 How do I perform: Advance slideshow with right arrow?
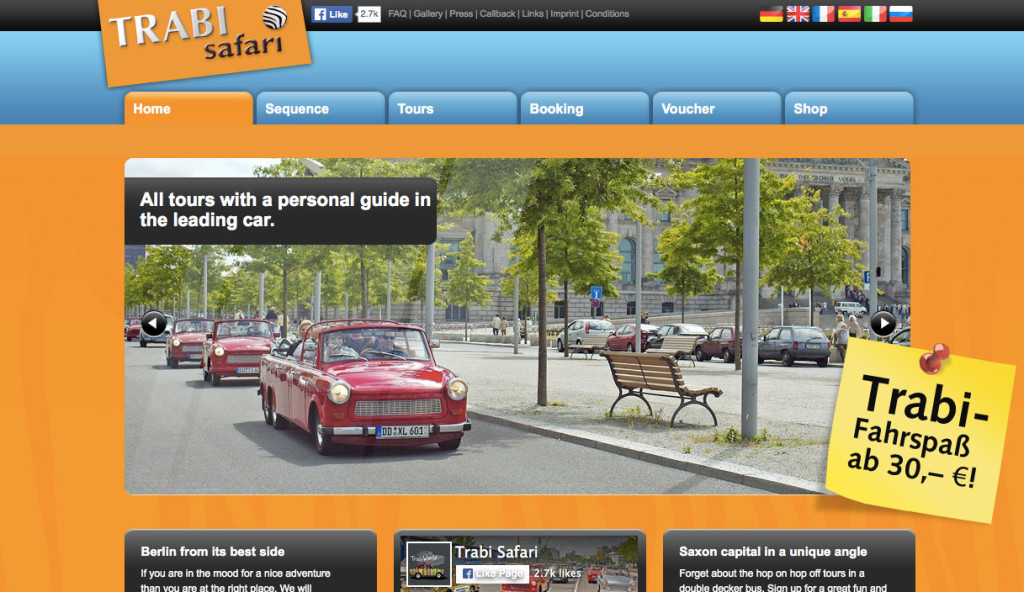coord(883,323)
